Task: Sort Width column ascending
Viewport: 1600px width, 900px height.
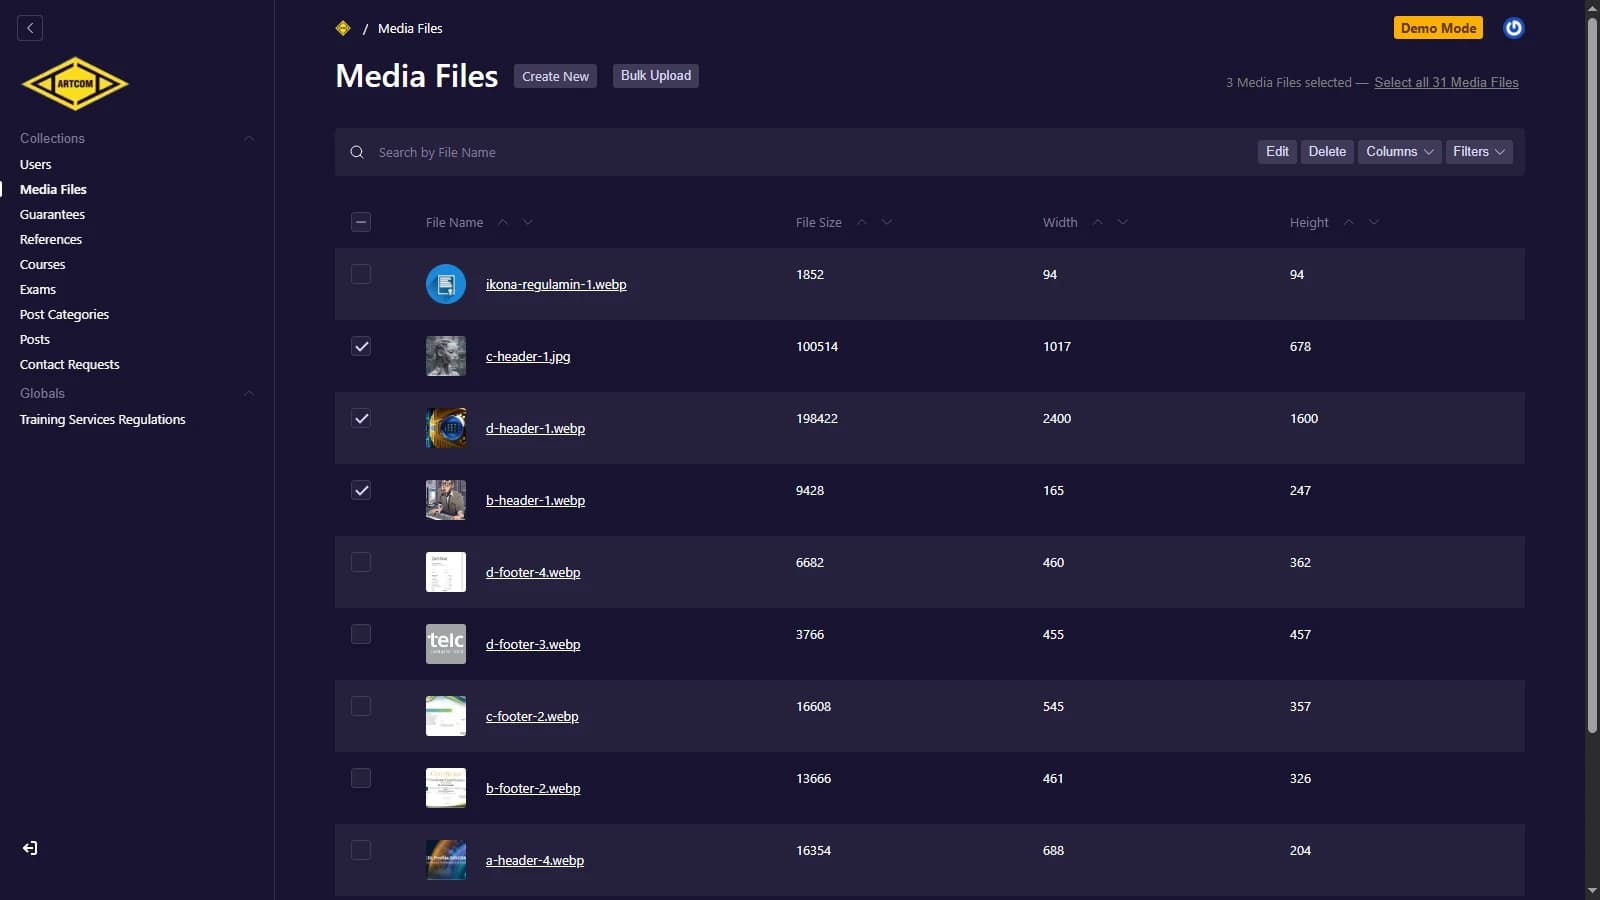Action: pyautogui.click(x=1097, y=222)
